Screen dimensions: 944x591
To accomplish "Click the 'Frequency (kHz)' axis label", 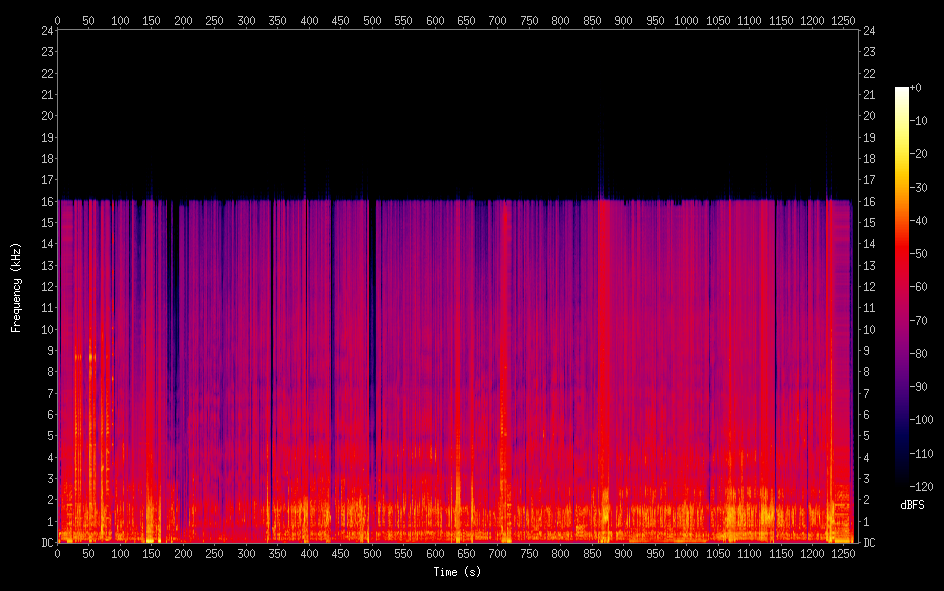I will click(16, 286).
